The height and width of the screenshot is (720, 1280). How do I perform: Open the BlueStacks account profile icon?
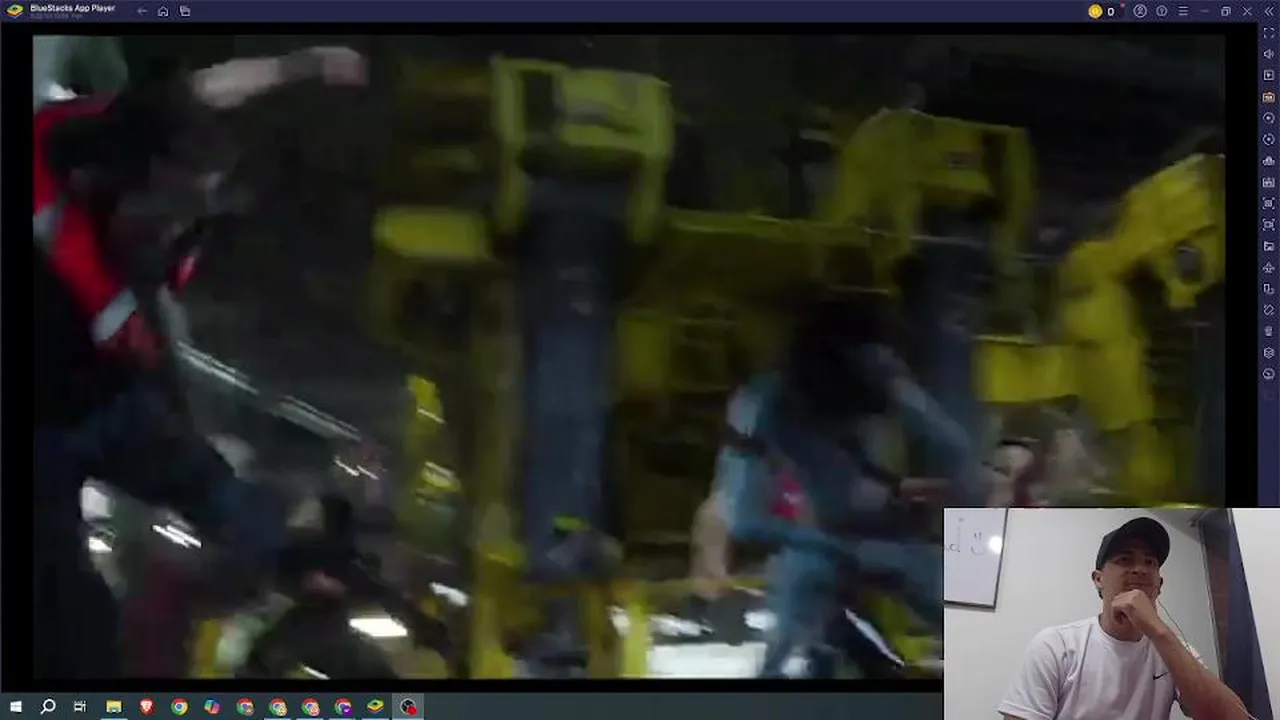pos(1140,11)
